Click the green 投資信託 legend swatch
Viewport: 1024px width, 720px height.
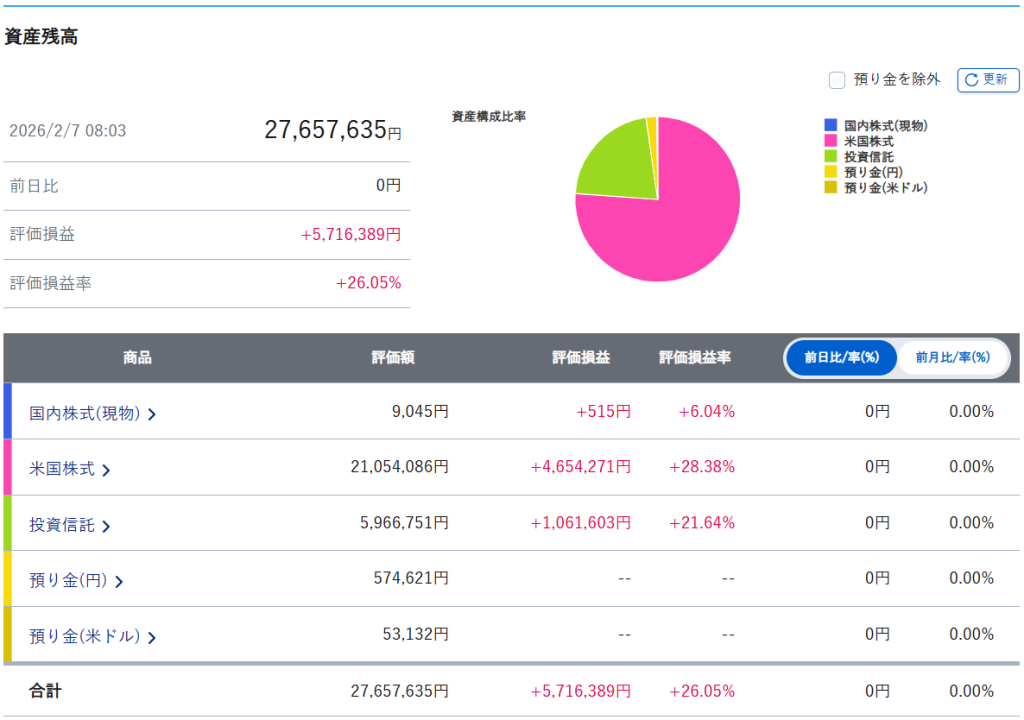pyautogui.click(x=830, y=157)
